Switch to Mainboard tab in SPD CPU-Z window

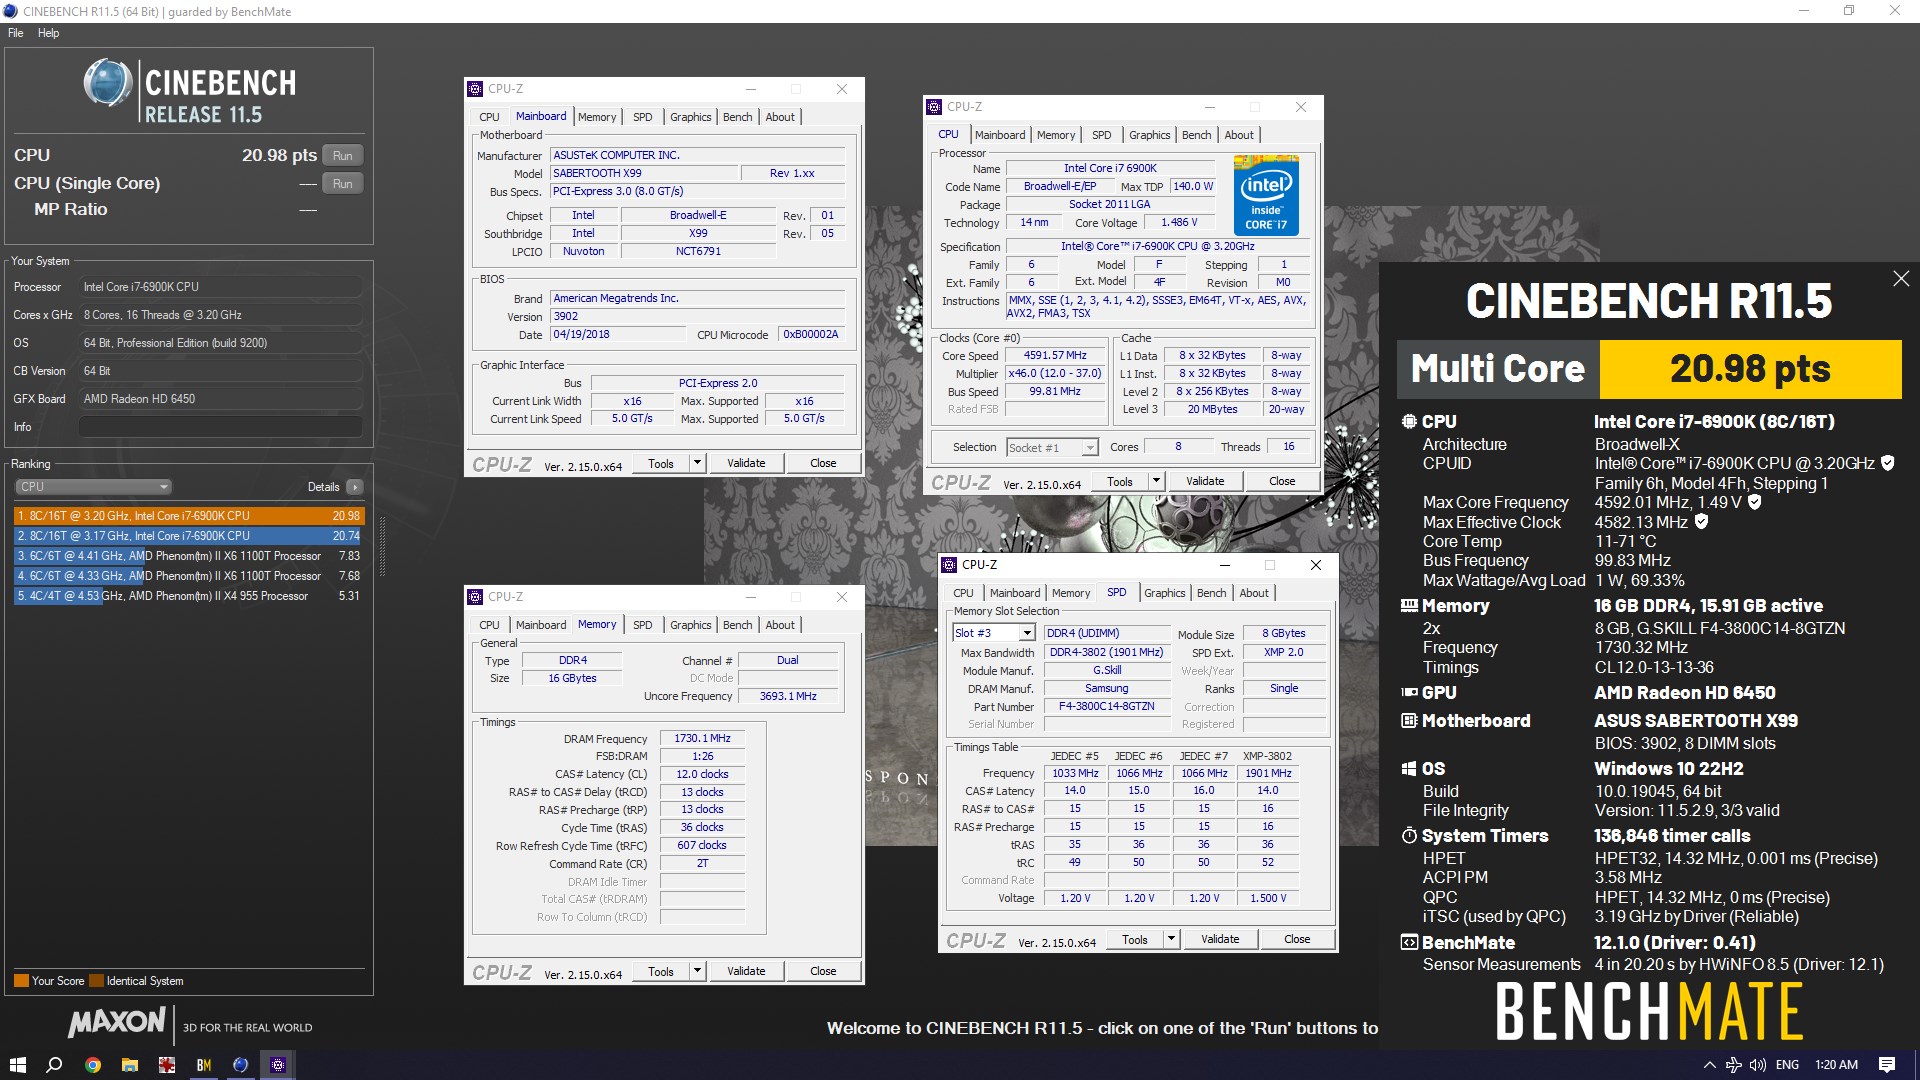[x=1015, y=593]
